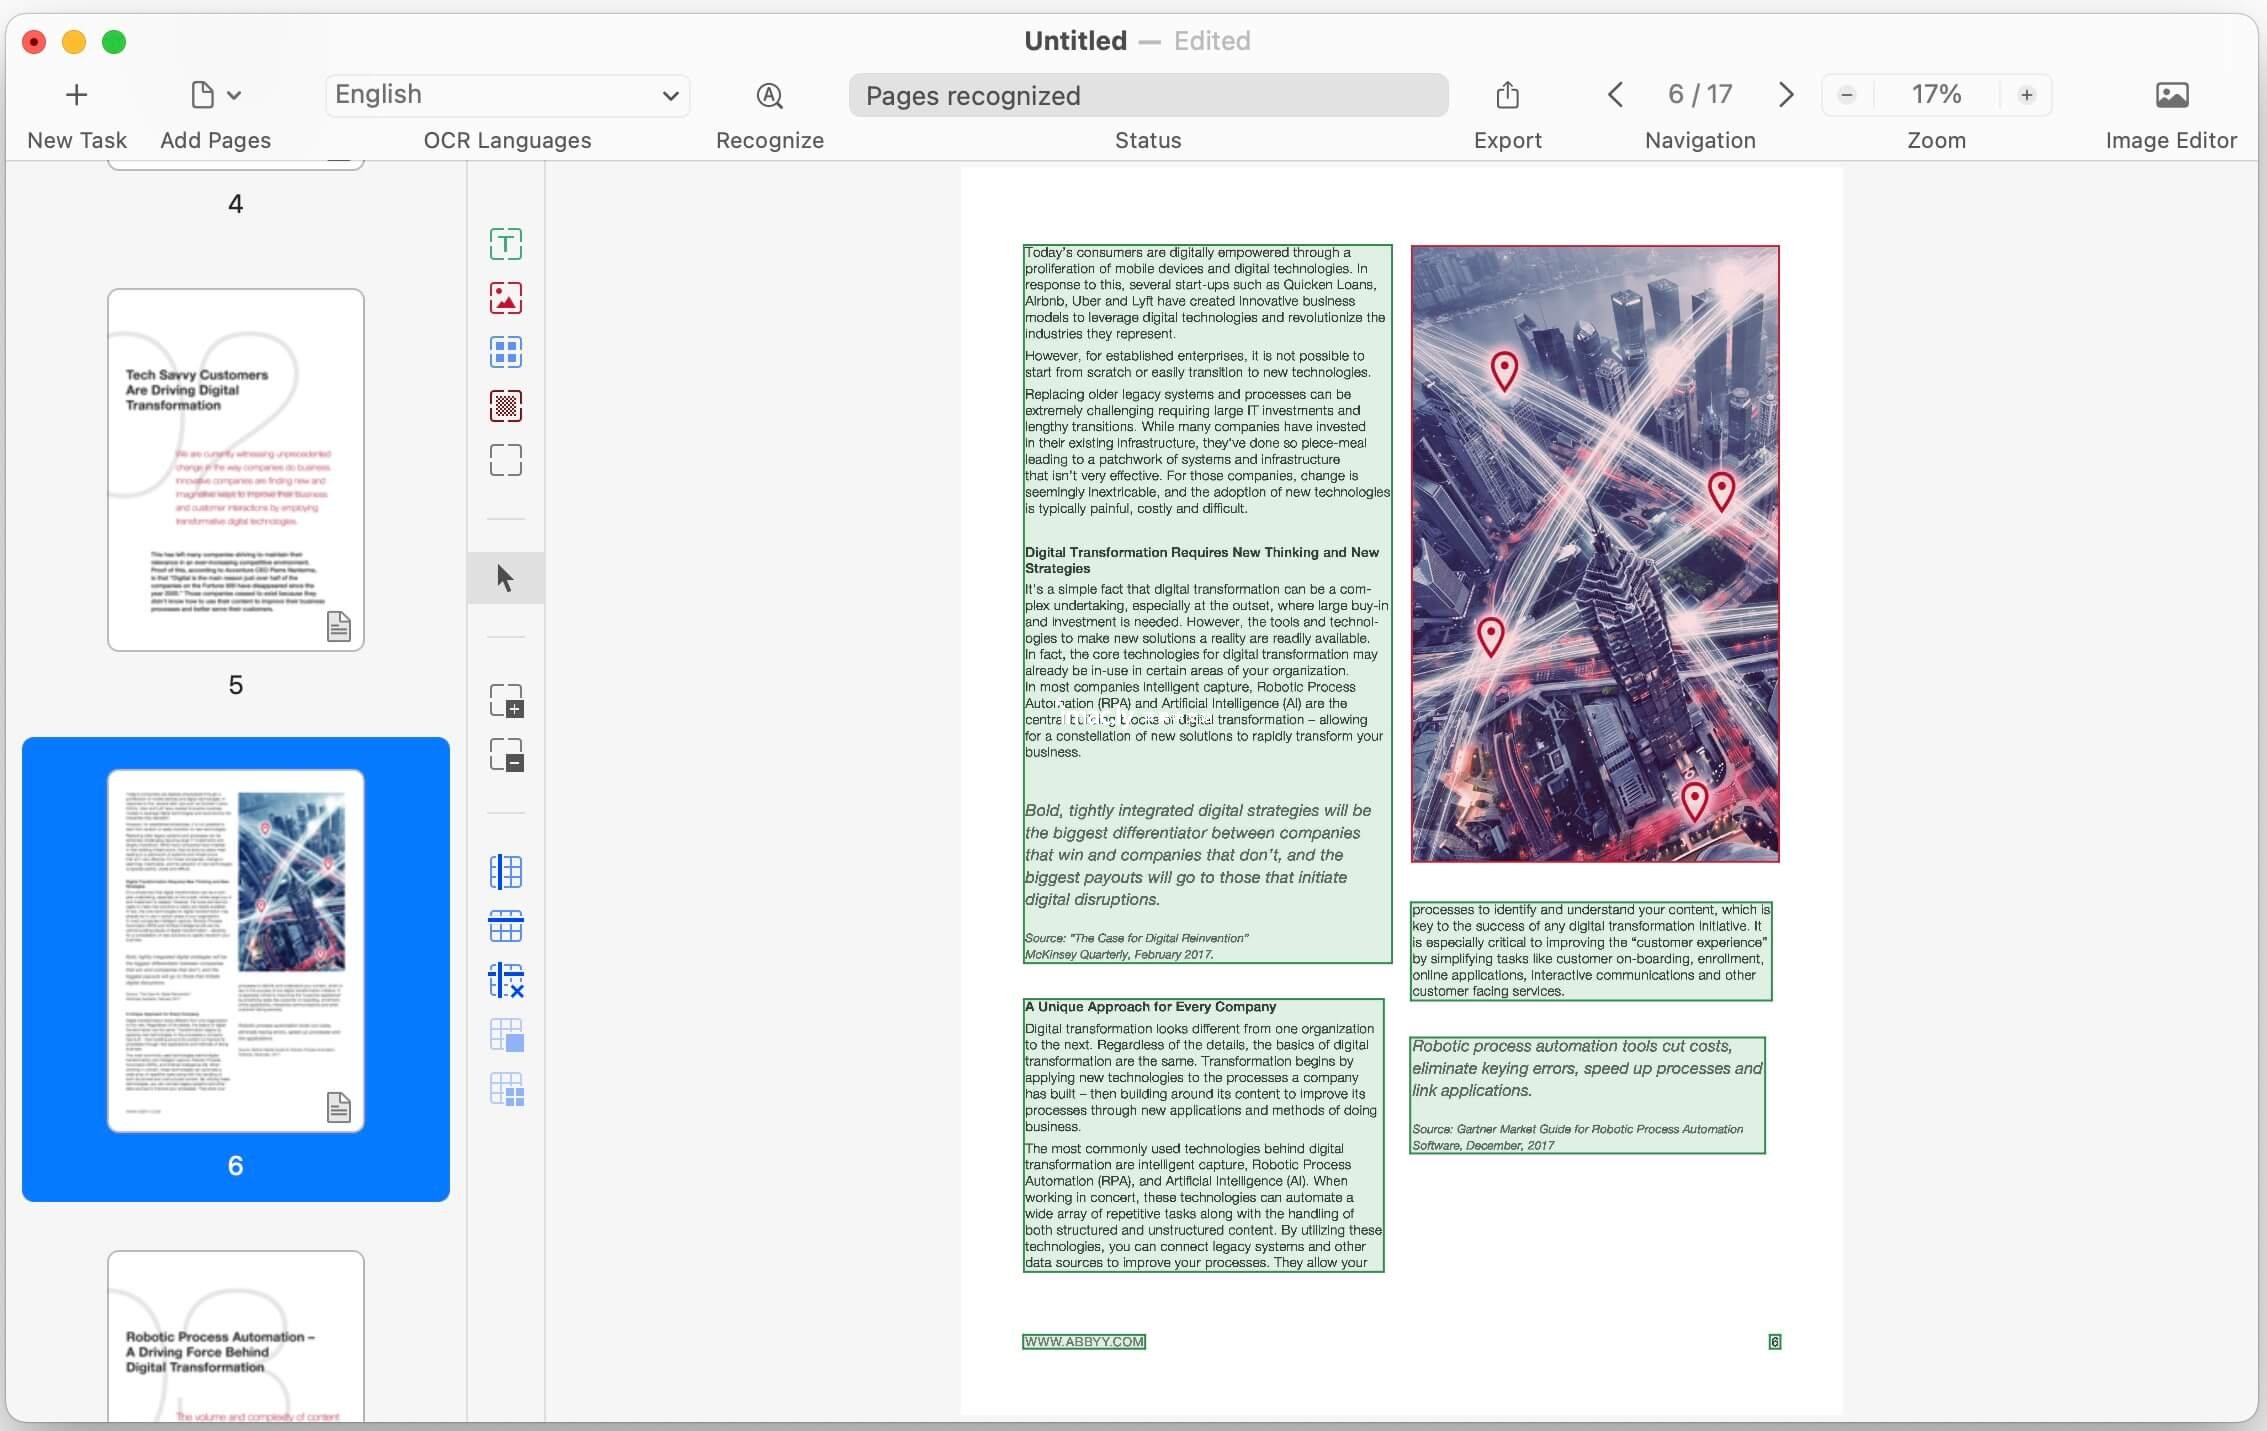This screenshot has height=1431, width=2267.
Task: Click recognized-page icon on thumbnail 5
Action: click(x=339, y=627)
